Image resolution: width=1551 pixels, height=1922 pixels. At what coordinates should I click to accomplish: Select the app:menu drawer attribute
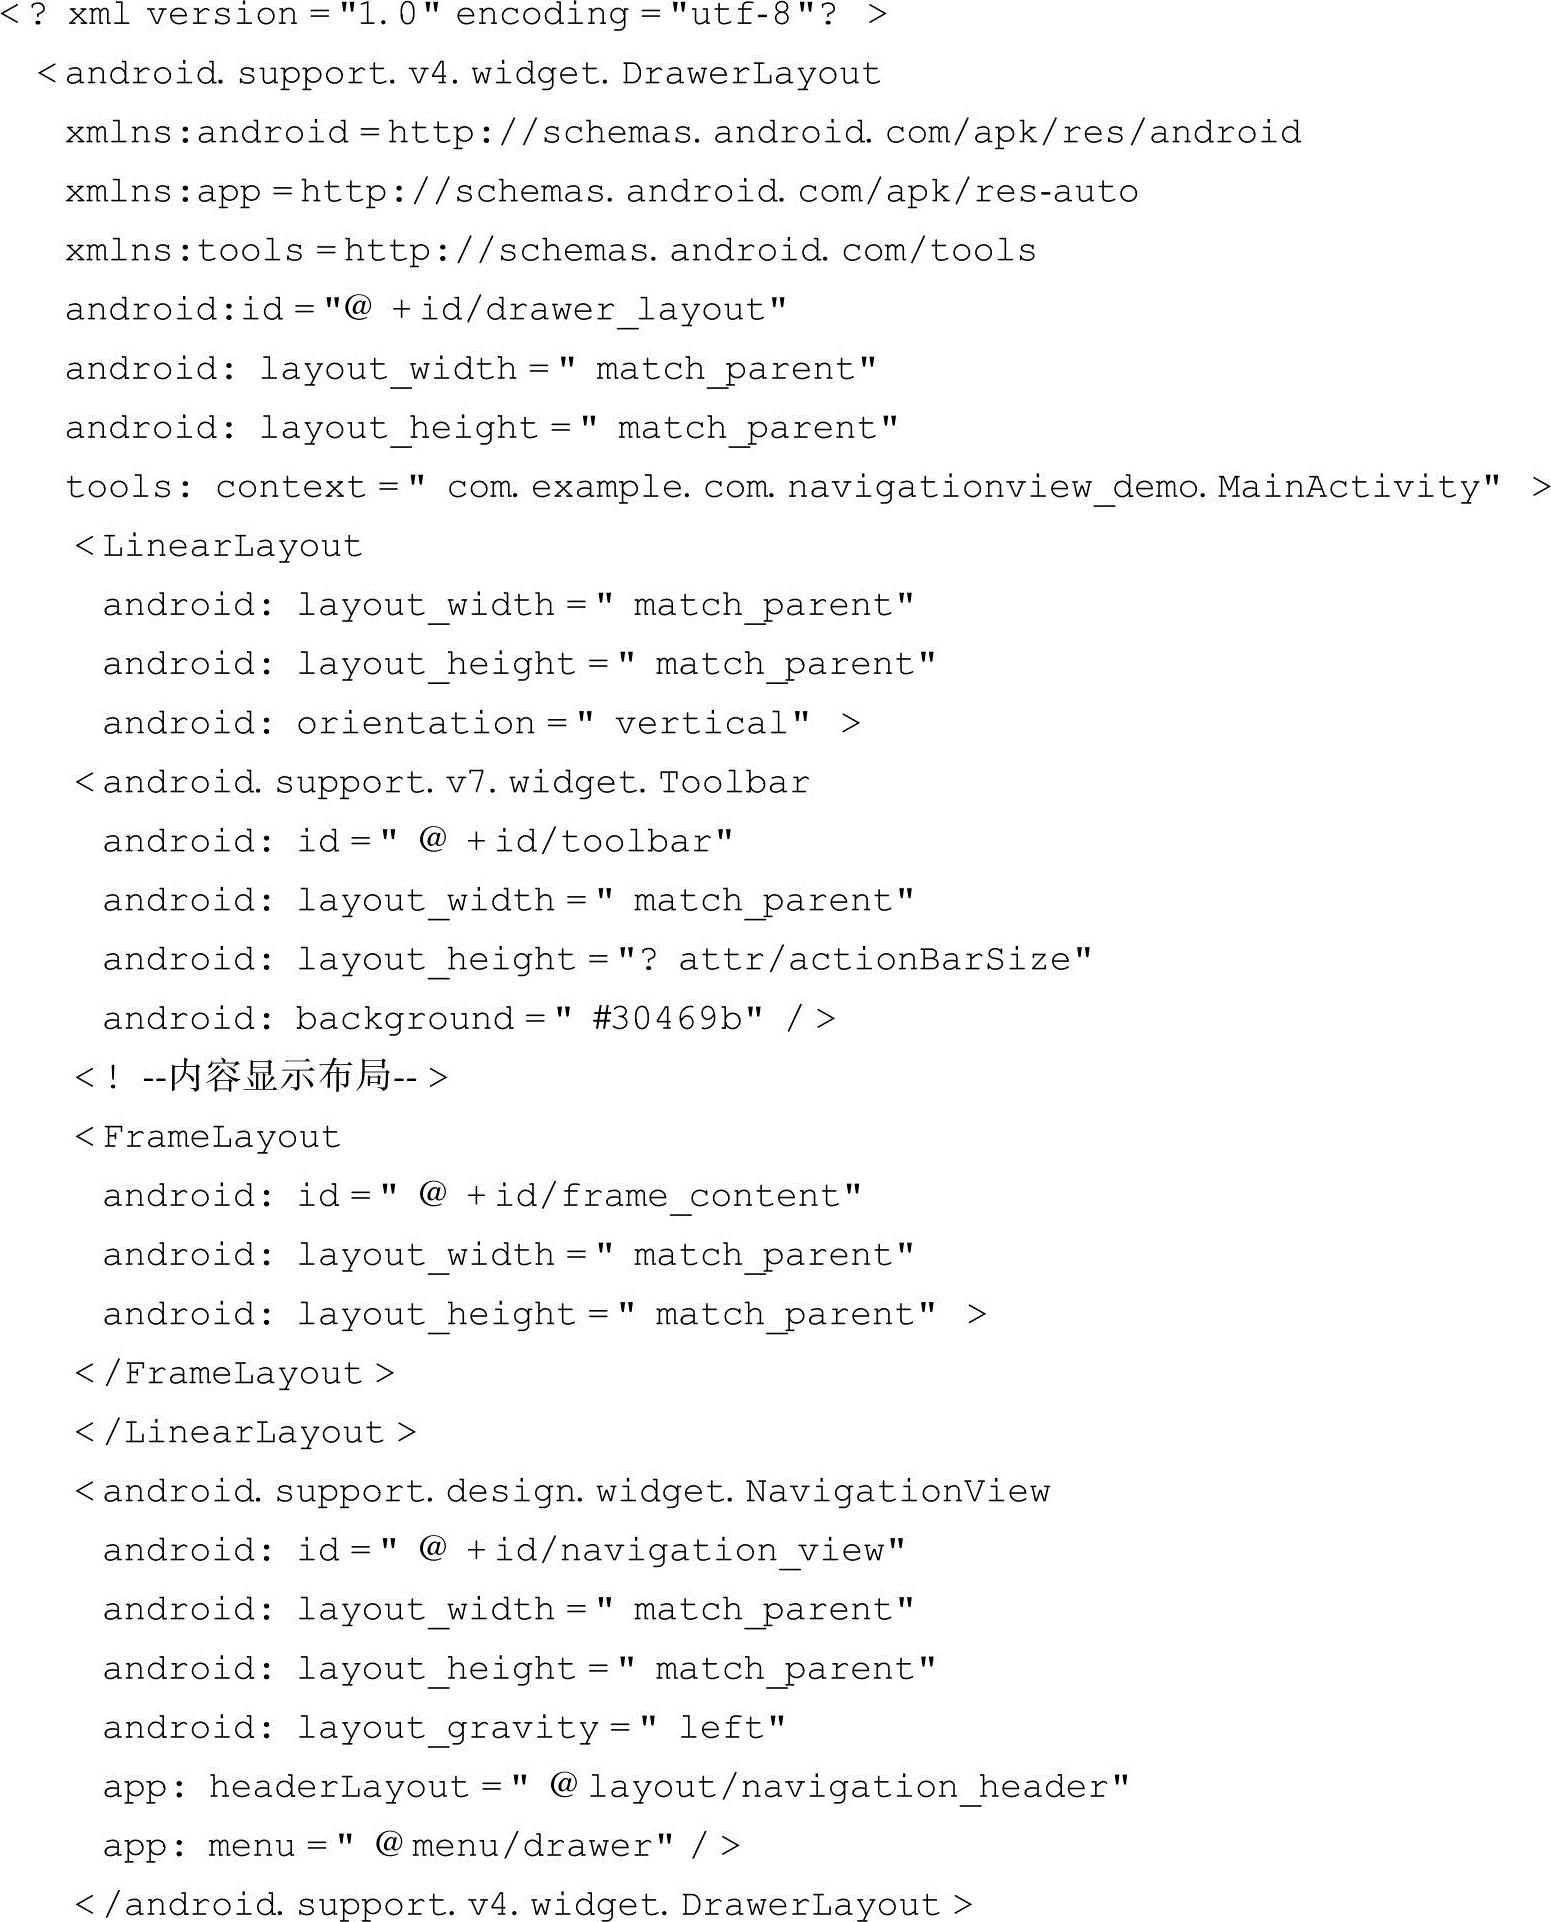421,1846
